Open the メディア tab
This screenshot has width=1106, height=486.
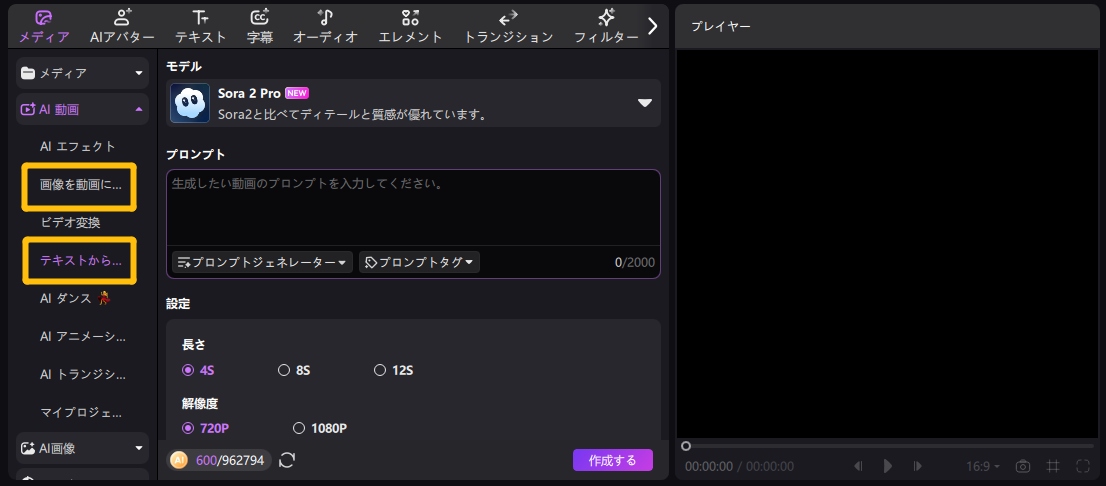click(x=44, y=27)
